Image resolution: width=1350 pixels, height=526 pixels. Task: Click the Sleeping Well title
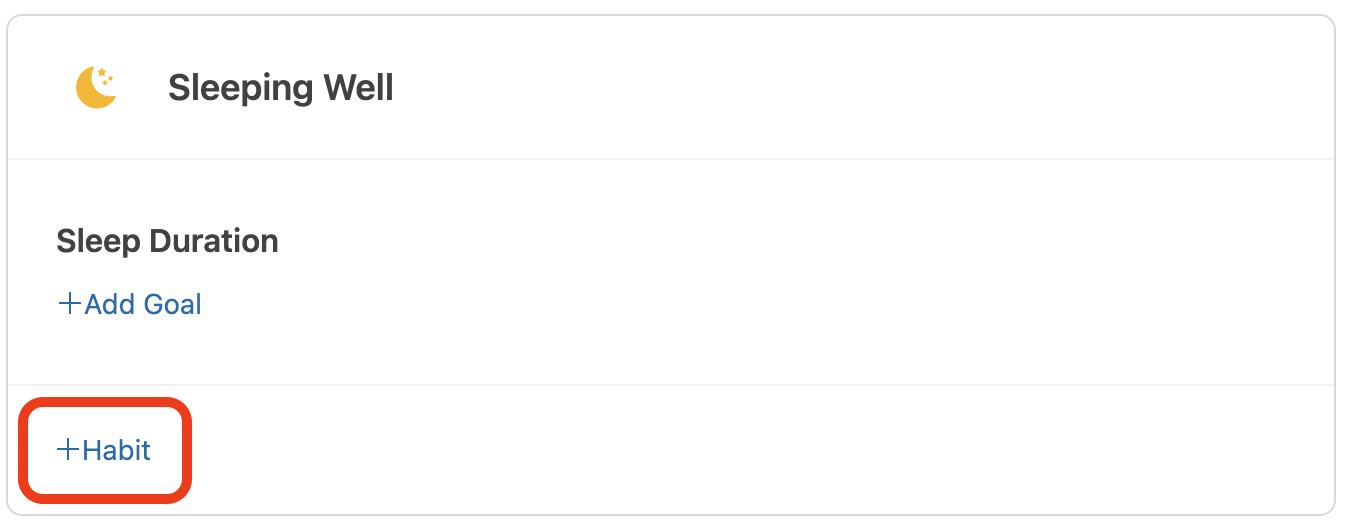tap(281, 88)
